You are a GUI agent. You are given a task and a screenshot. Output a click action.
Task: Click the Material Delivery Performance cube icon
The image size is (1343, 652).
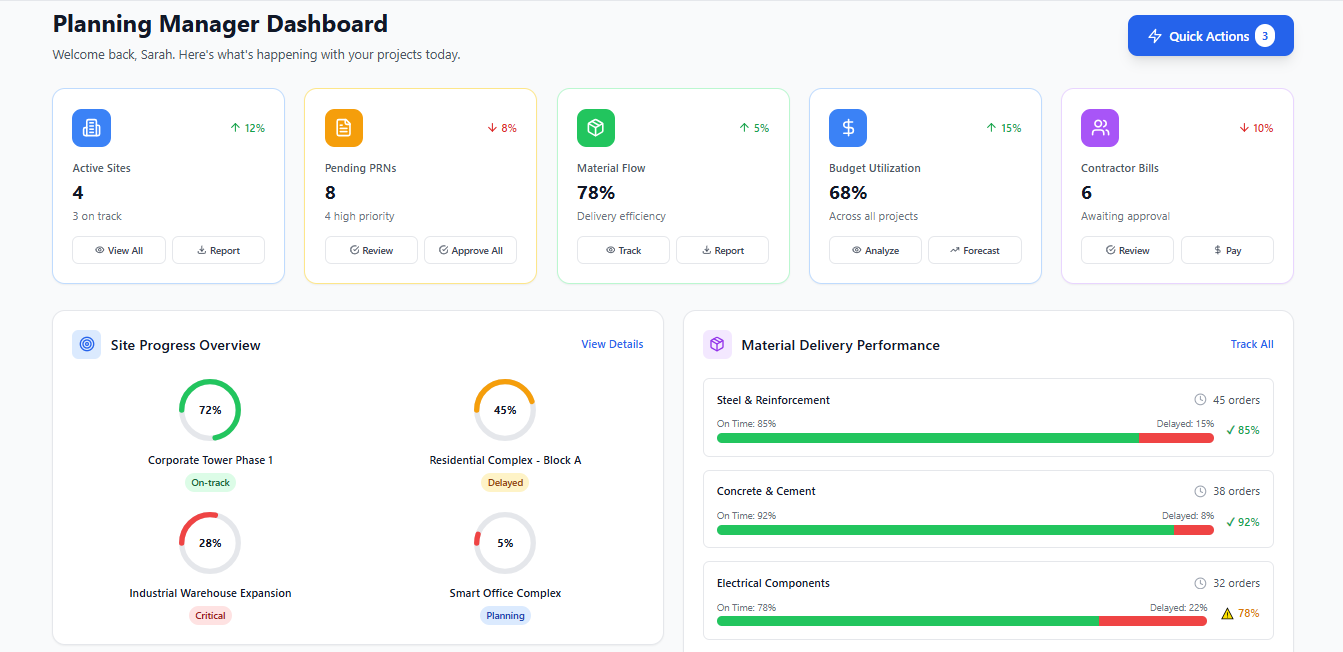716,344
